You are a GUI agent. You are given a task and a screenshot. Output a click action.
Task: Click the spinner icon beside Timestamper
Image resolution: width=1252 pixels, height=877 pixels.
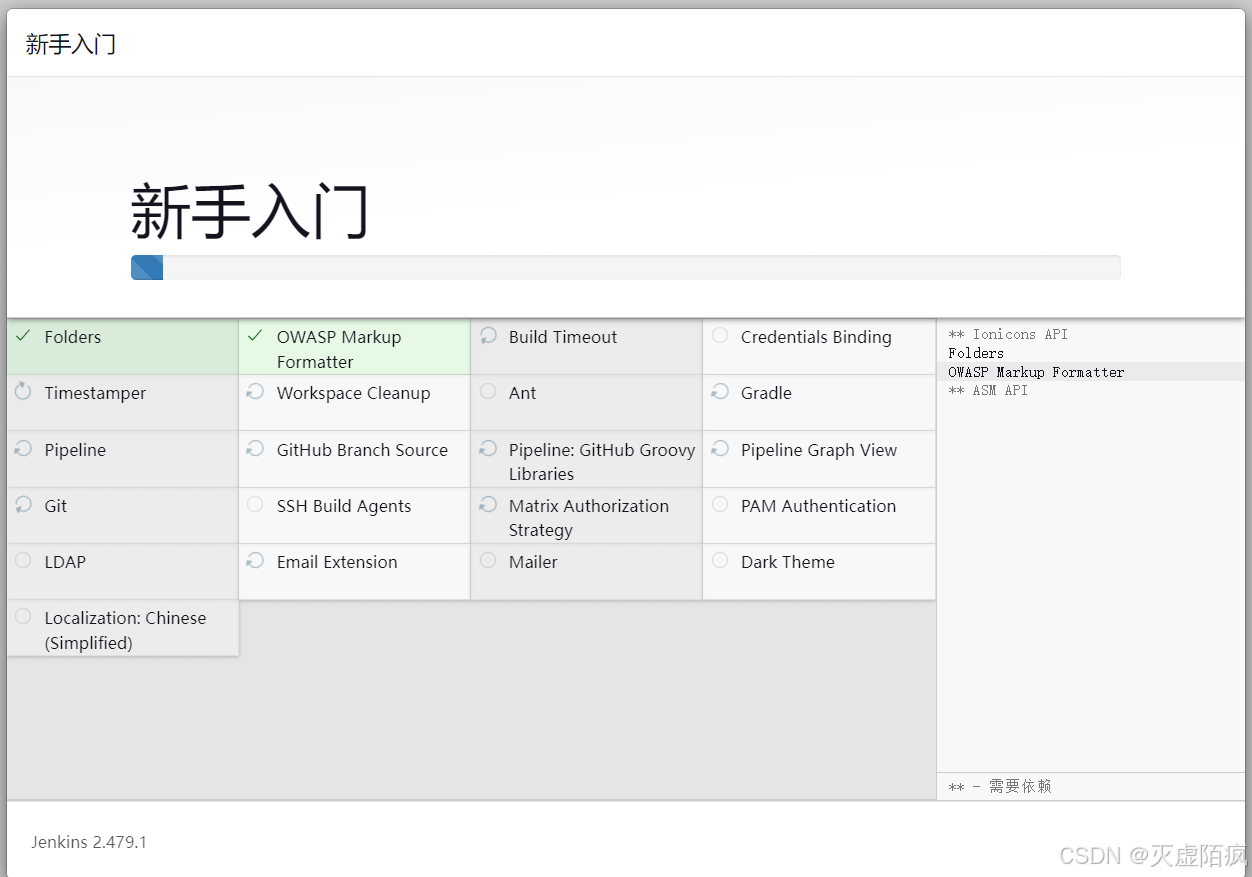pos(23,391)
